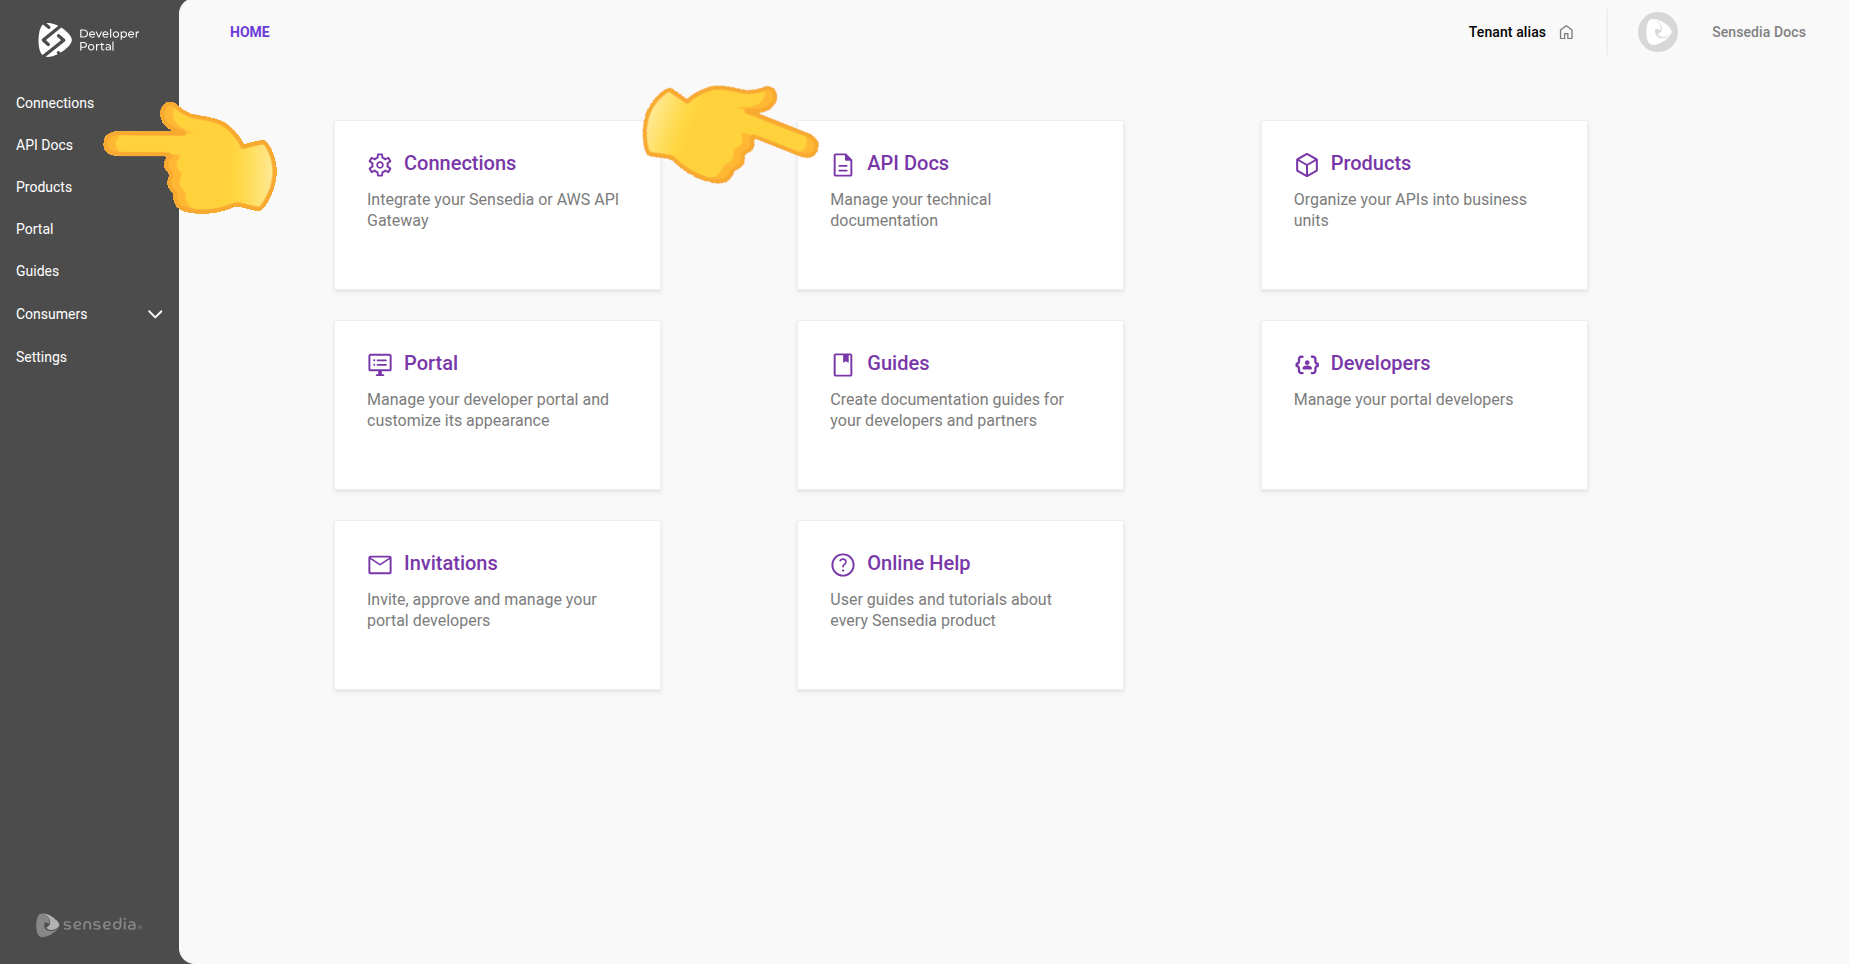The height and width of the screenshot is (964, 1849).
Task: Click the API Docs document icon
Action: pyautogui.click(x=843, y=164)
